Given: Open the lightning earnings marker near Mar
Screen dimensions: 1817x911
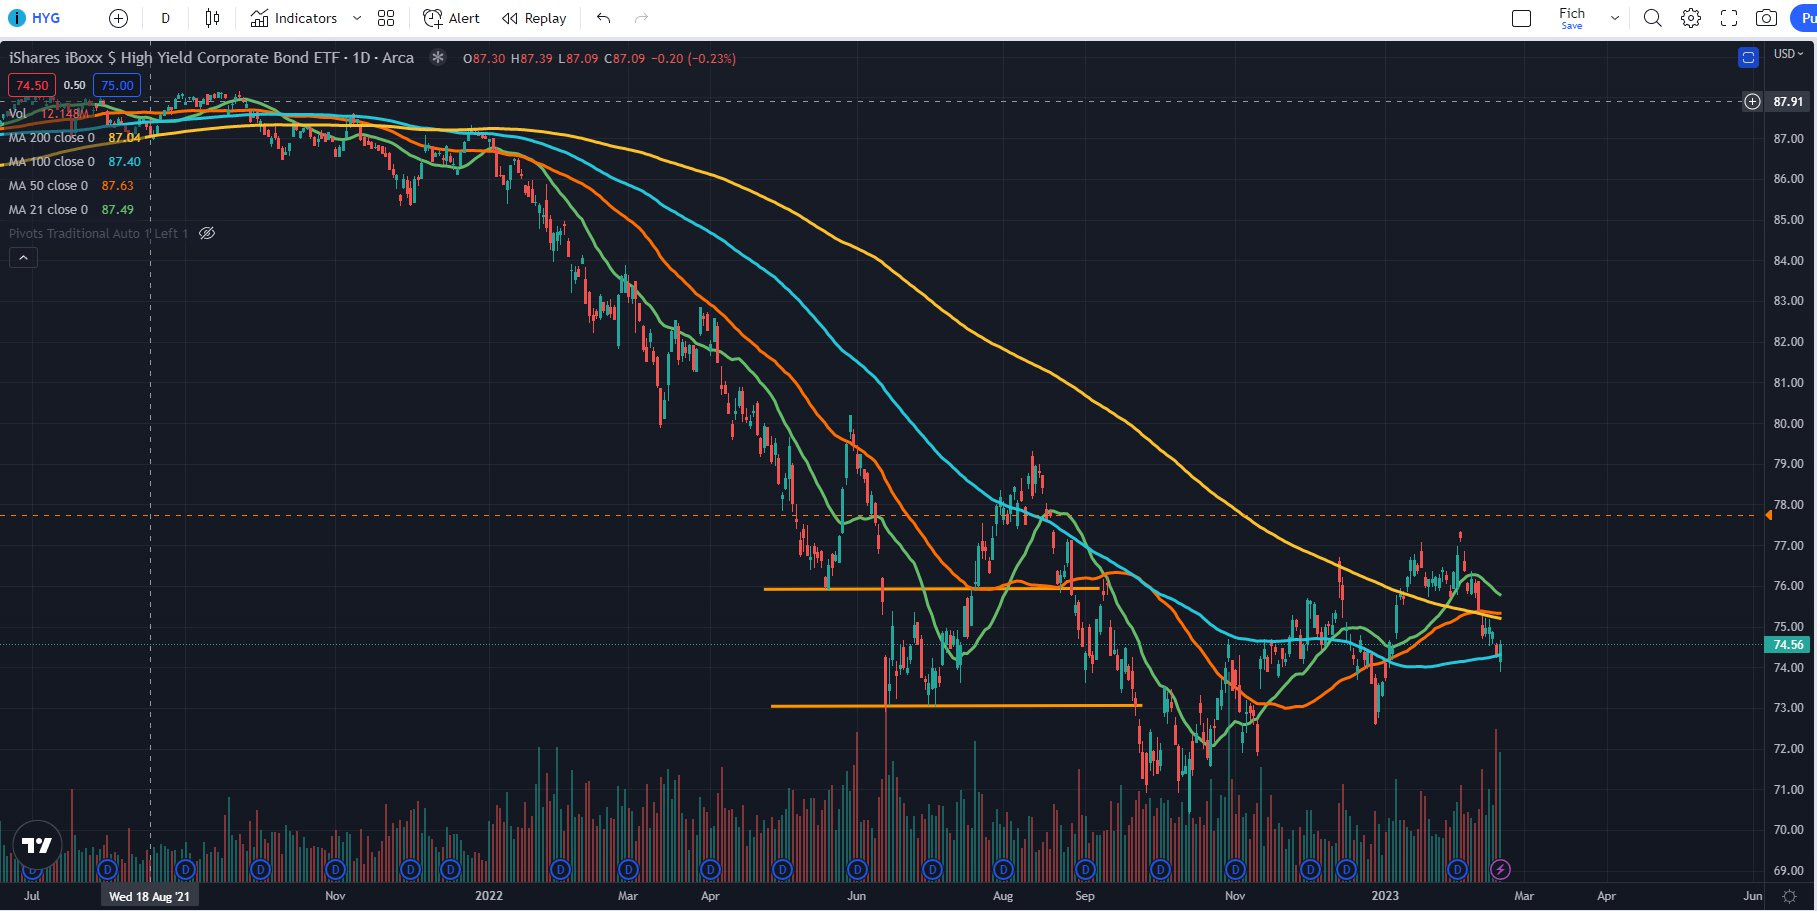Looking at the screenshot, I should pyautogui.click(x=1500, y=869).
